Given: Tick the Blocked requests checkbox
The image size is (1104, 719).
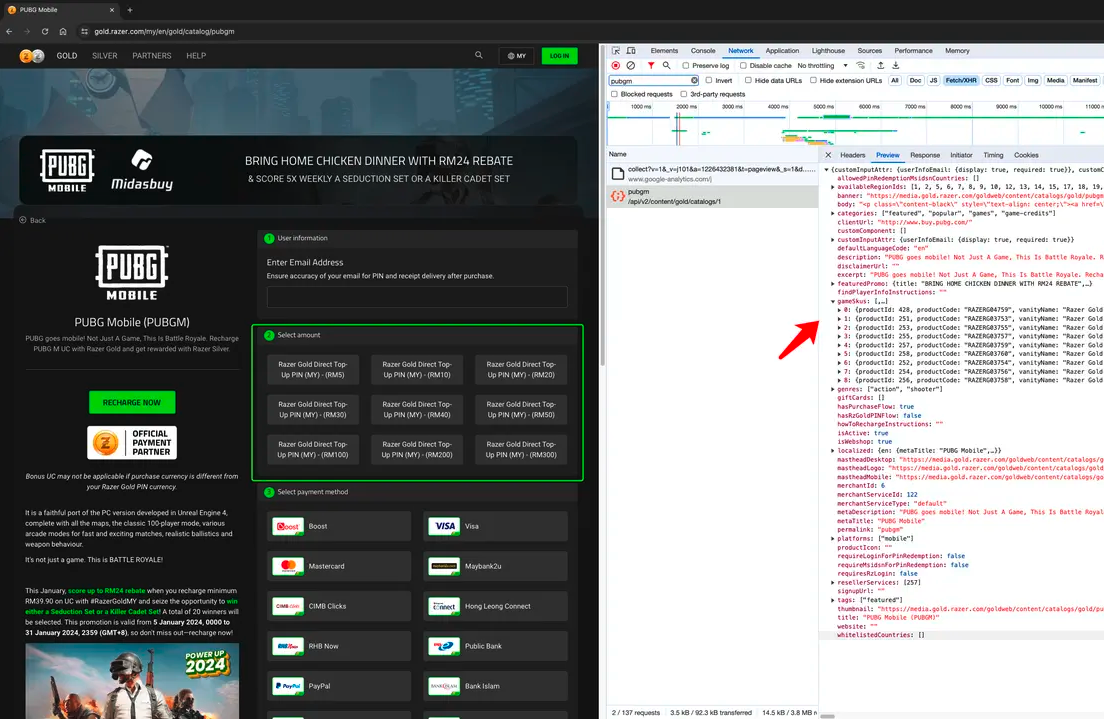Looking at the screenshot, I should [614, 94].
